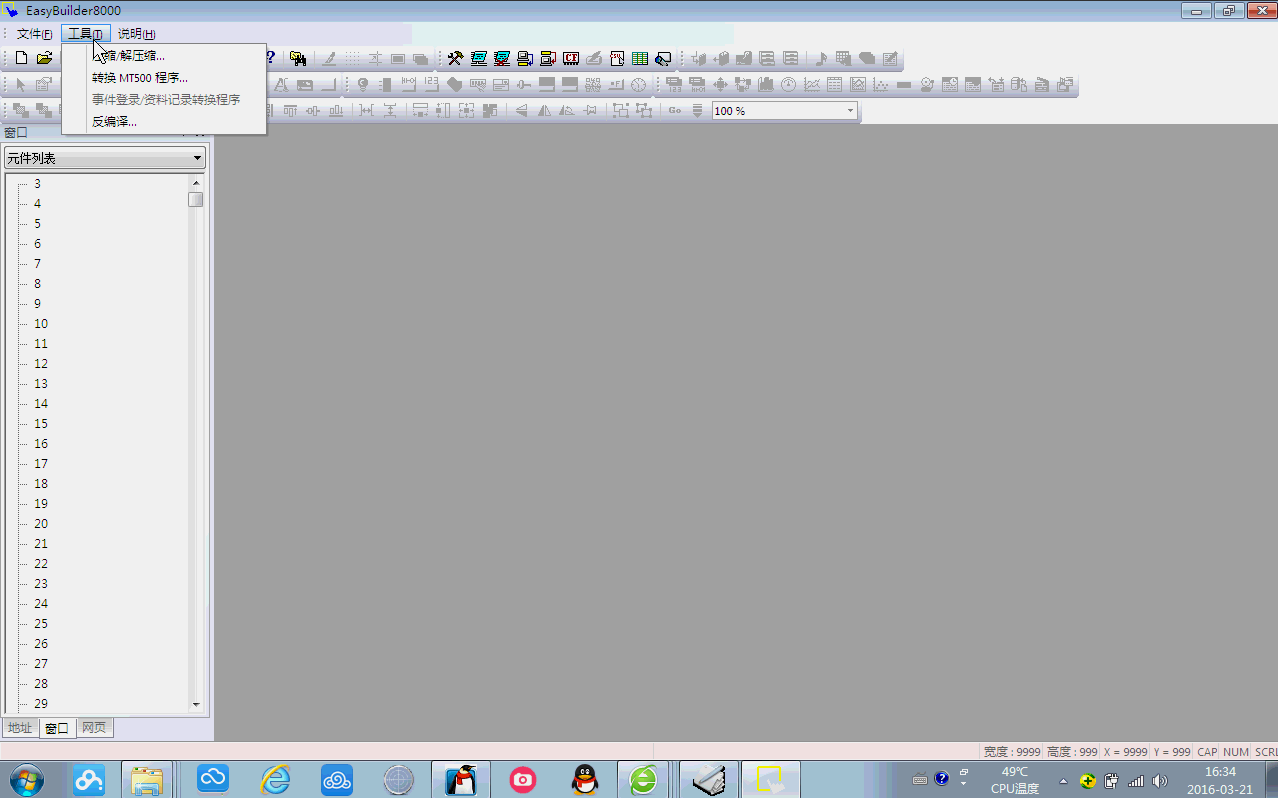Switch to the 地址 tab
The image size is (1280, 800).
pyautogui.click(x=20, y=728)
